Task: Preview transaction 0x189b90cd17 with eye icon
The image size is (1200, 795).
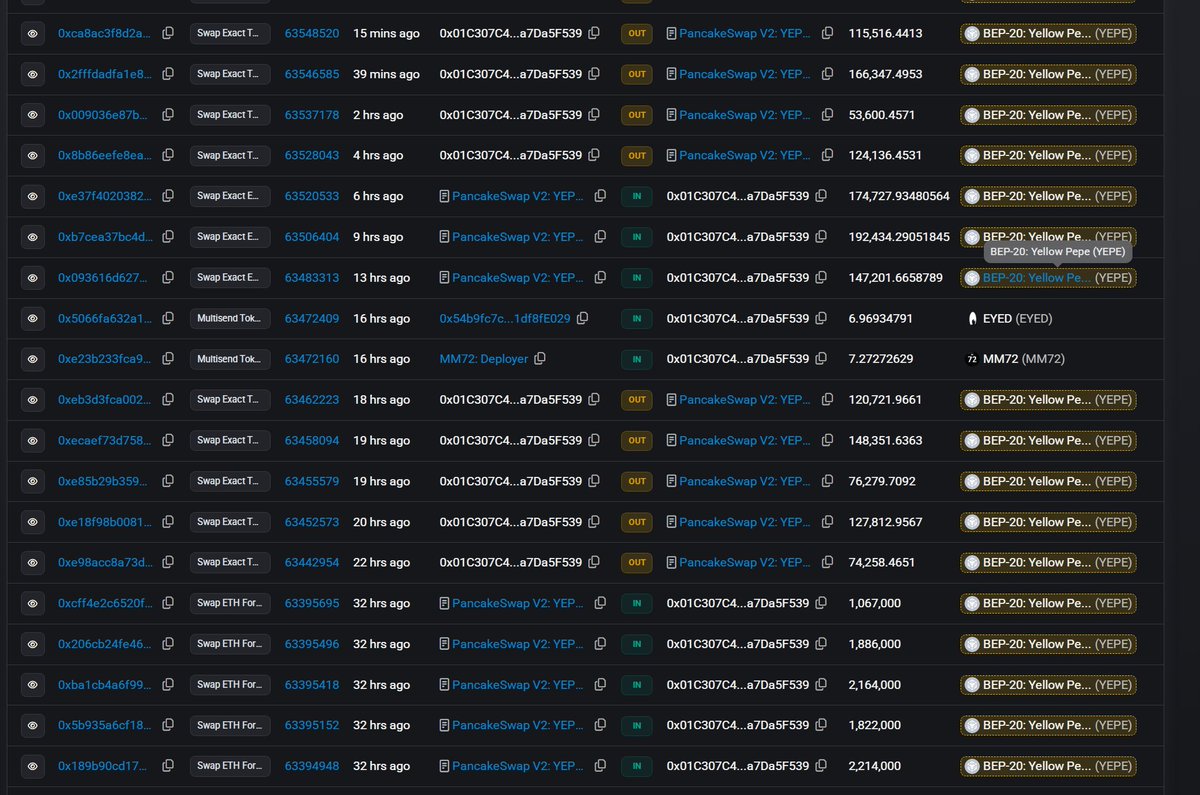Action: (33, 766)
